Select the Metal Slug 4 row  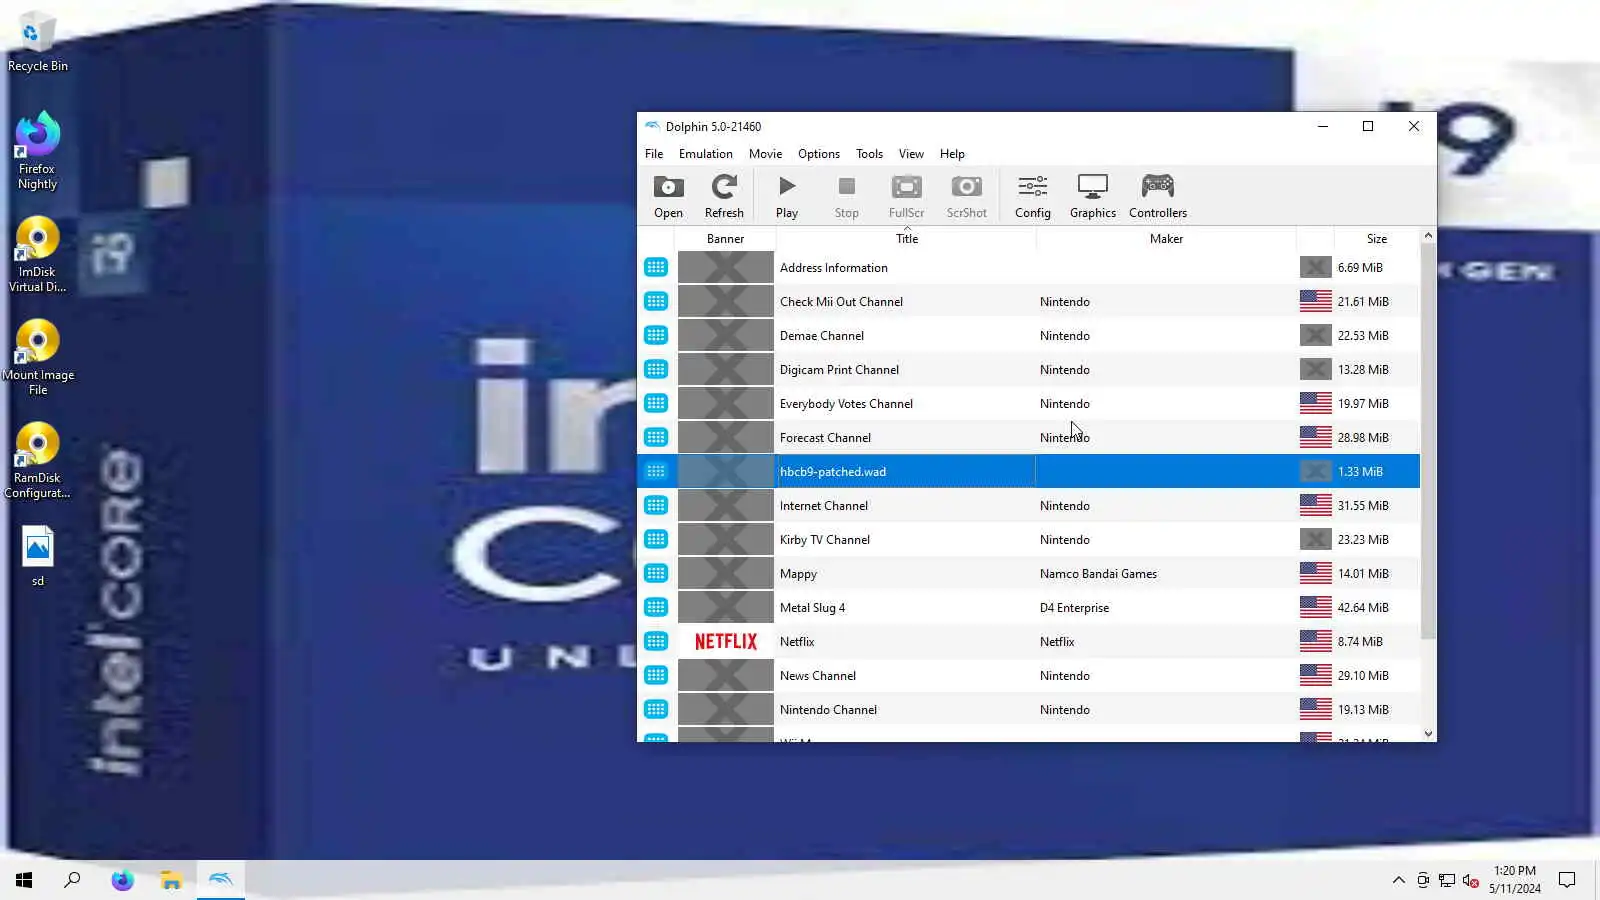[x=1028, y=608]
